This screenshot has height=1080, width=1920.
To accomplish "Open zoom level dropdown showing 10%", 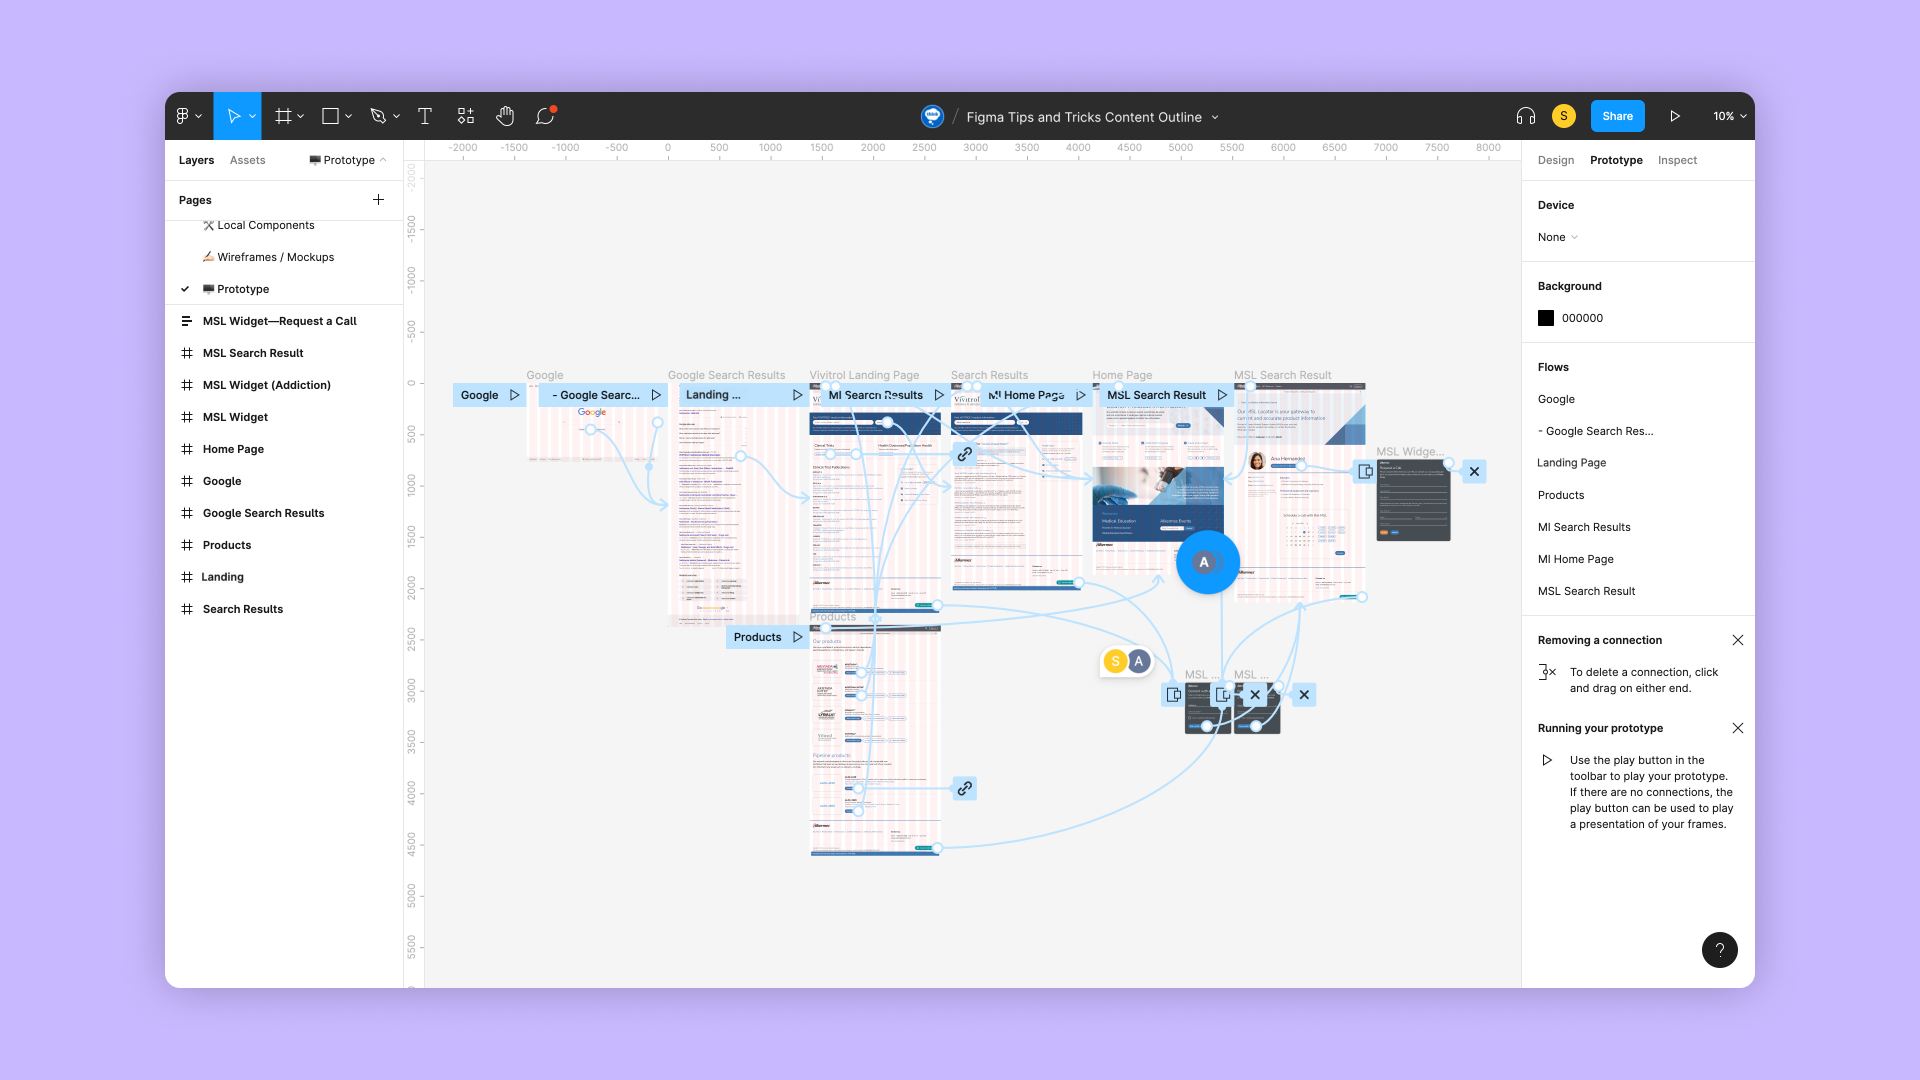I will 1725,116.
